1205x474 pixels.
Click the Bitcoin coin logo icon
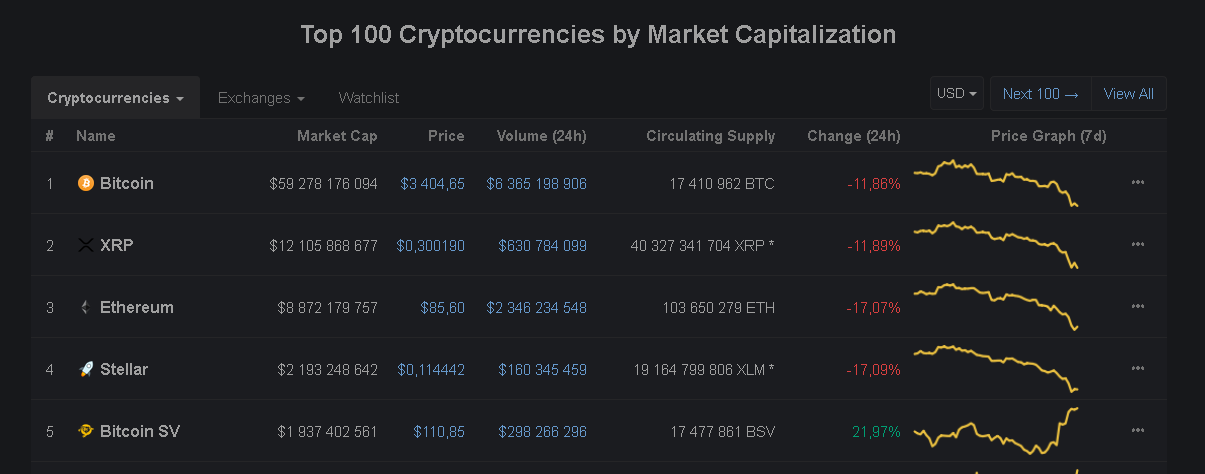85,183
